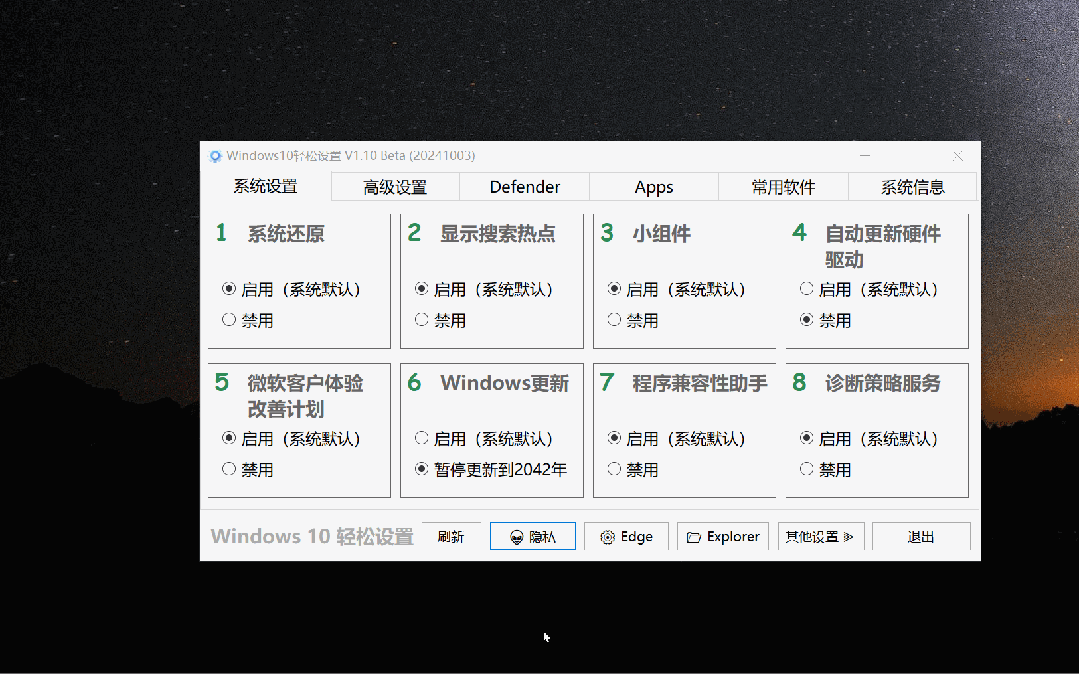Open the Explorer settings button
This screenshot has width=1079, height=674.
[723, 536]
